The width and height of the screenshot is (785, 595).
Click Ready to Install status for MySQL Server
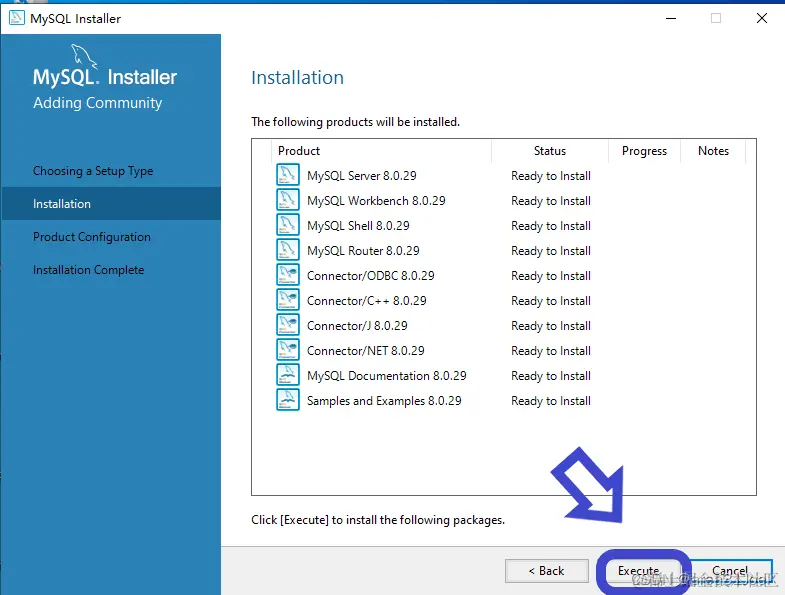551,176
